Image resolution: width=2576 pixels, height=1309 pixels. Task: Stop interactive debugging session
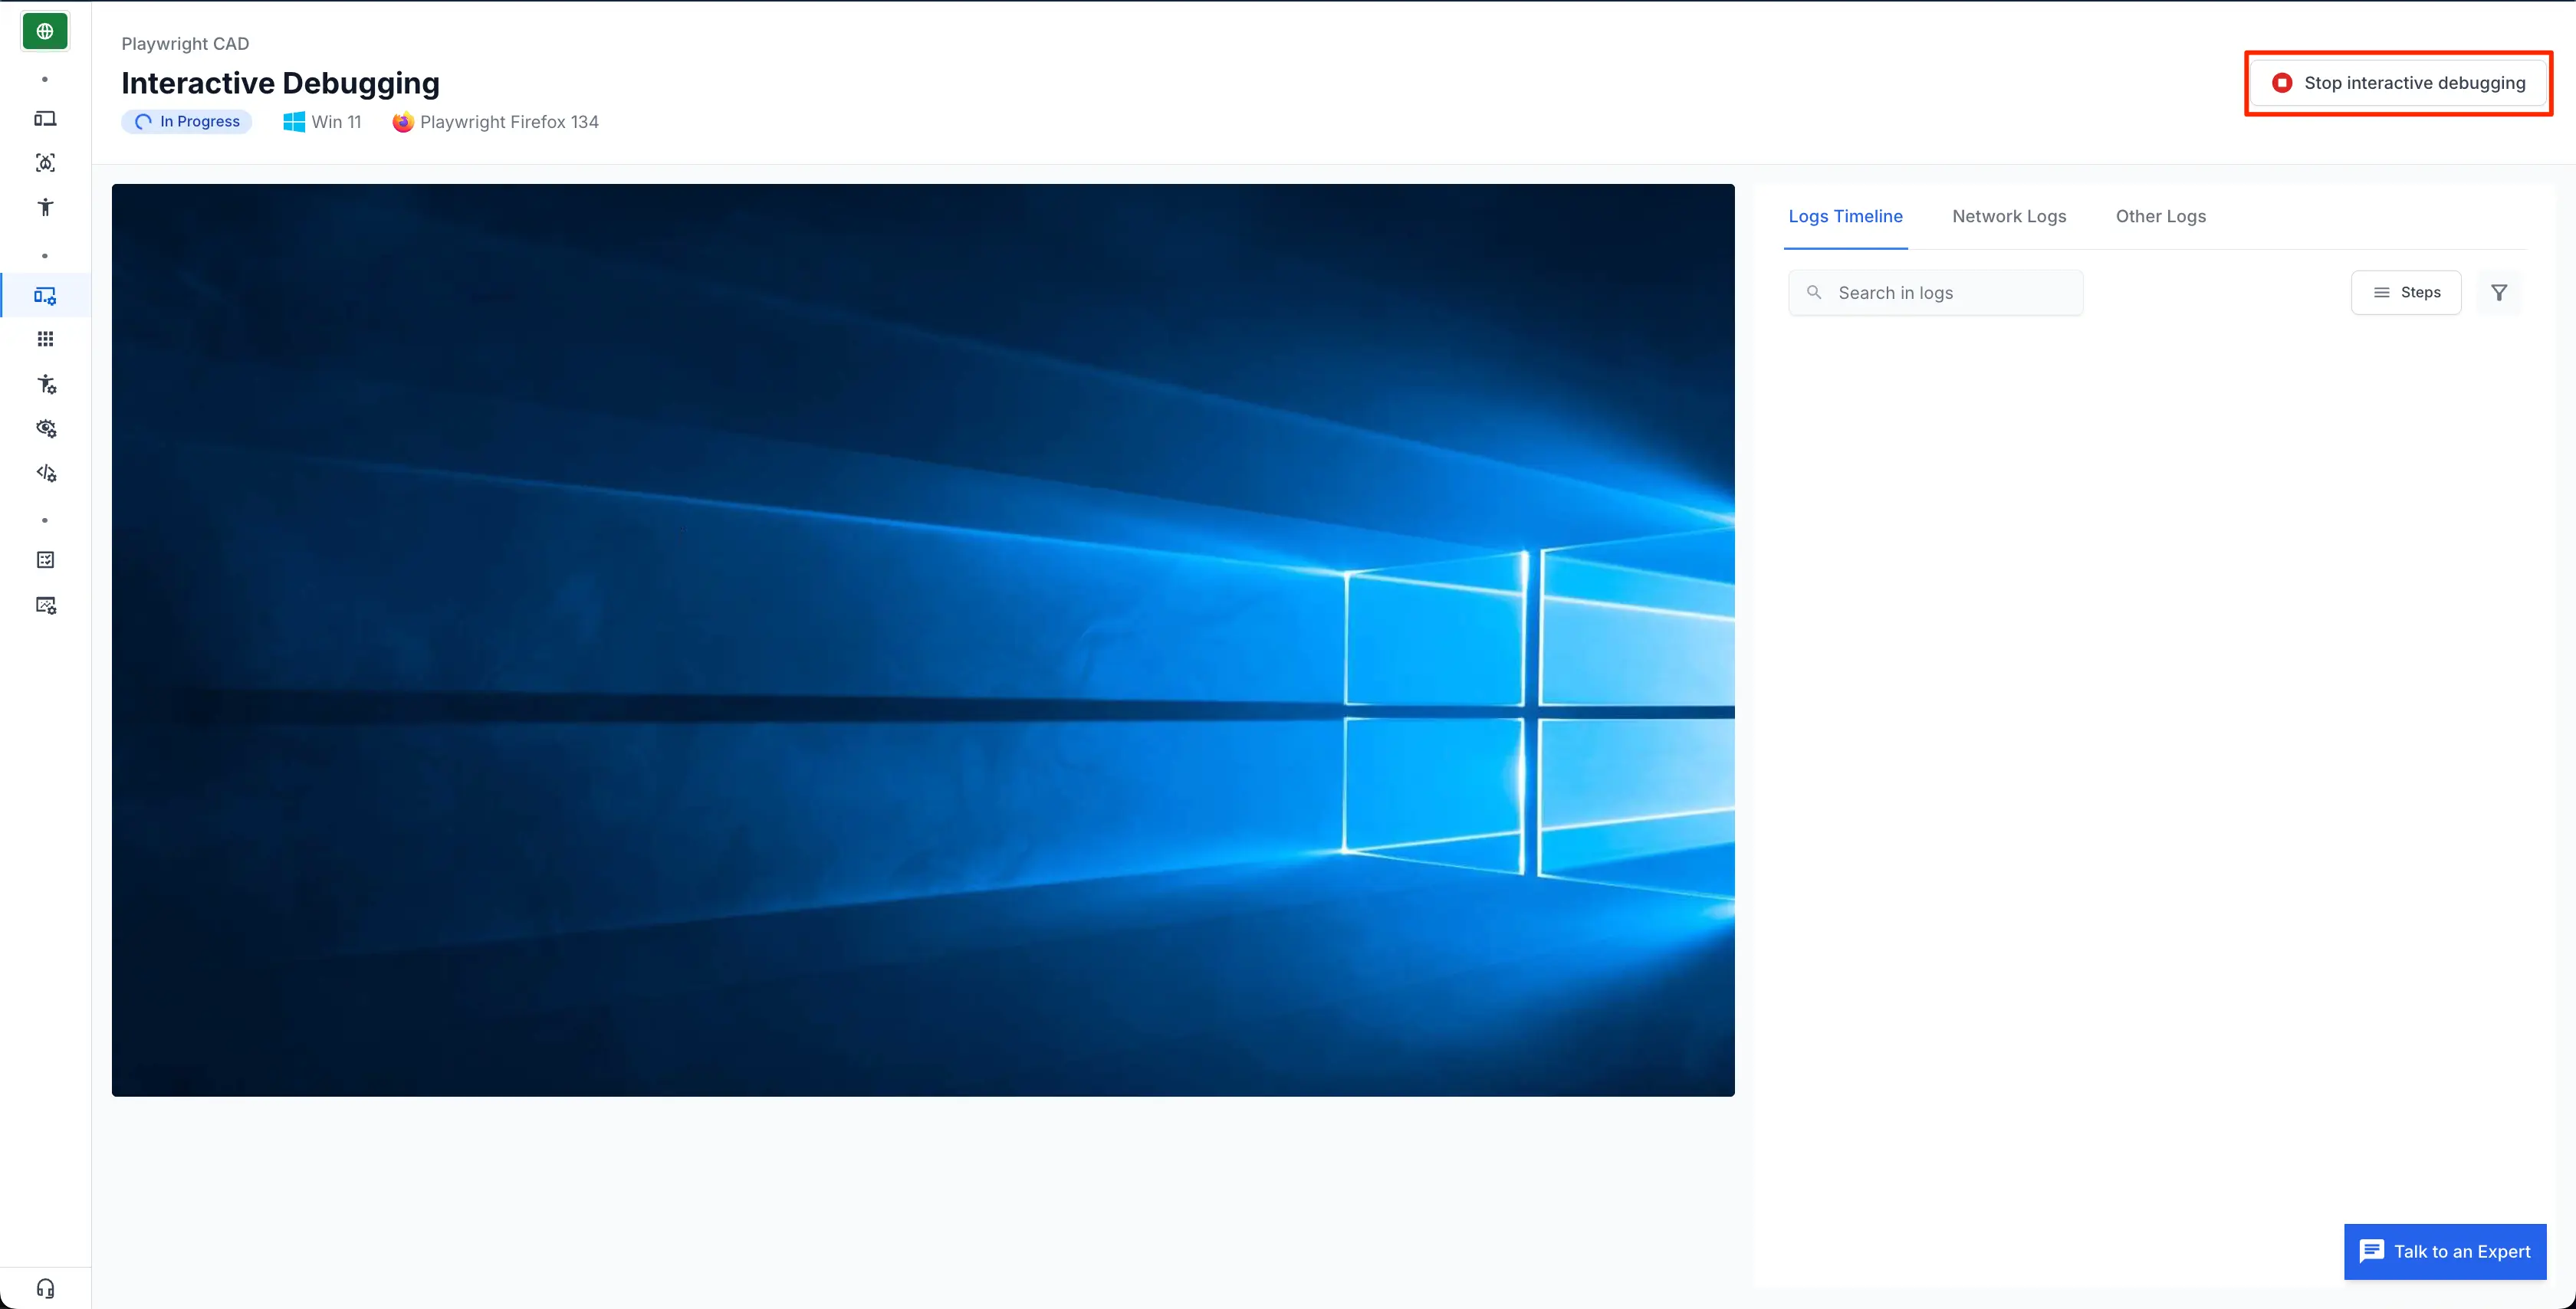point(2397,83)
